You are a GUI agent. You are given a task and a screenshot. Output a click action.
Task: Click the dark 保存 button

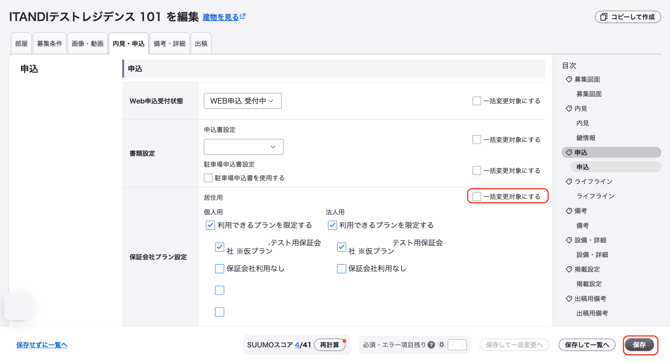639,345
